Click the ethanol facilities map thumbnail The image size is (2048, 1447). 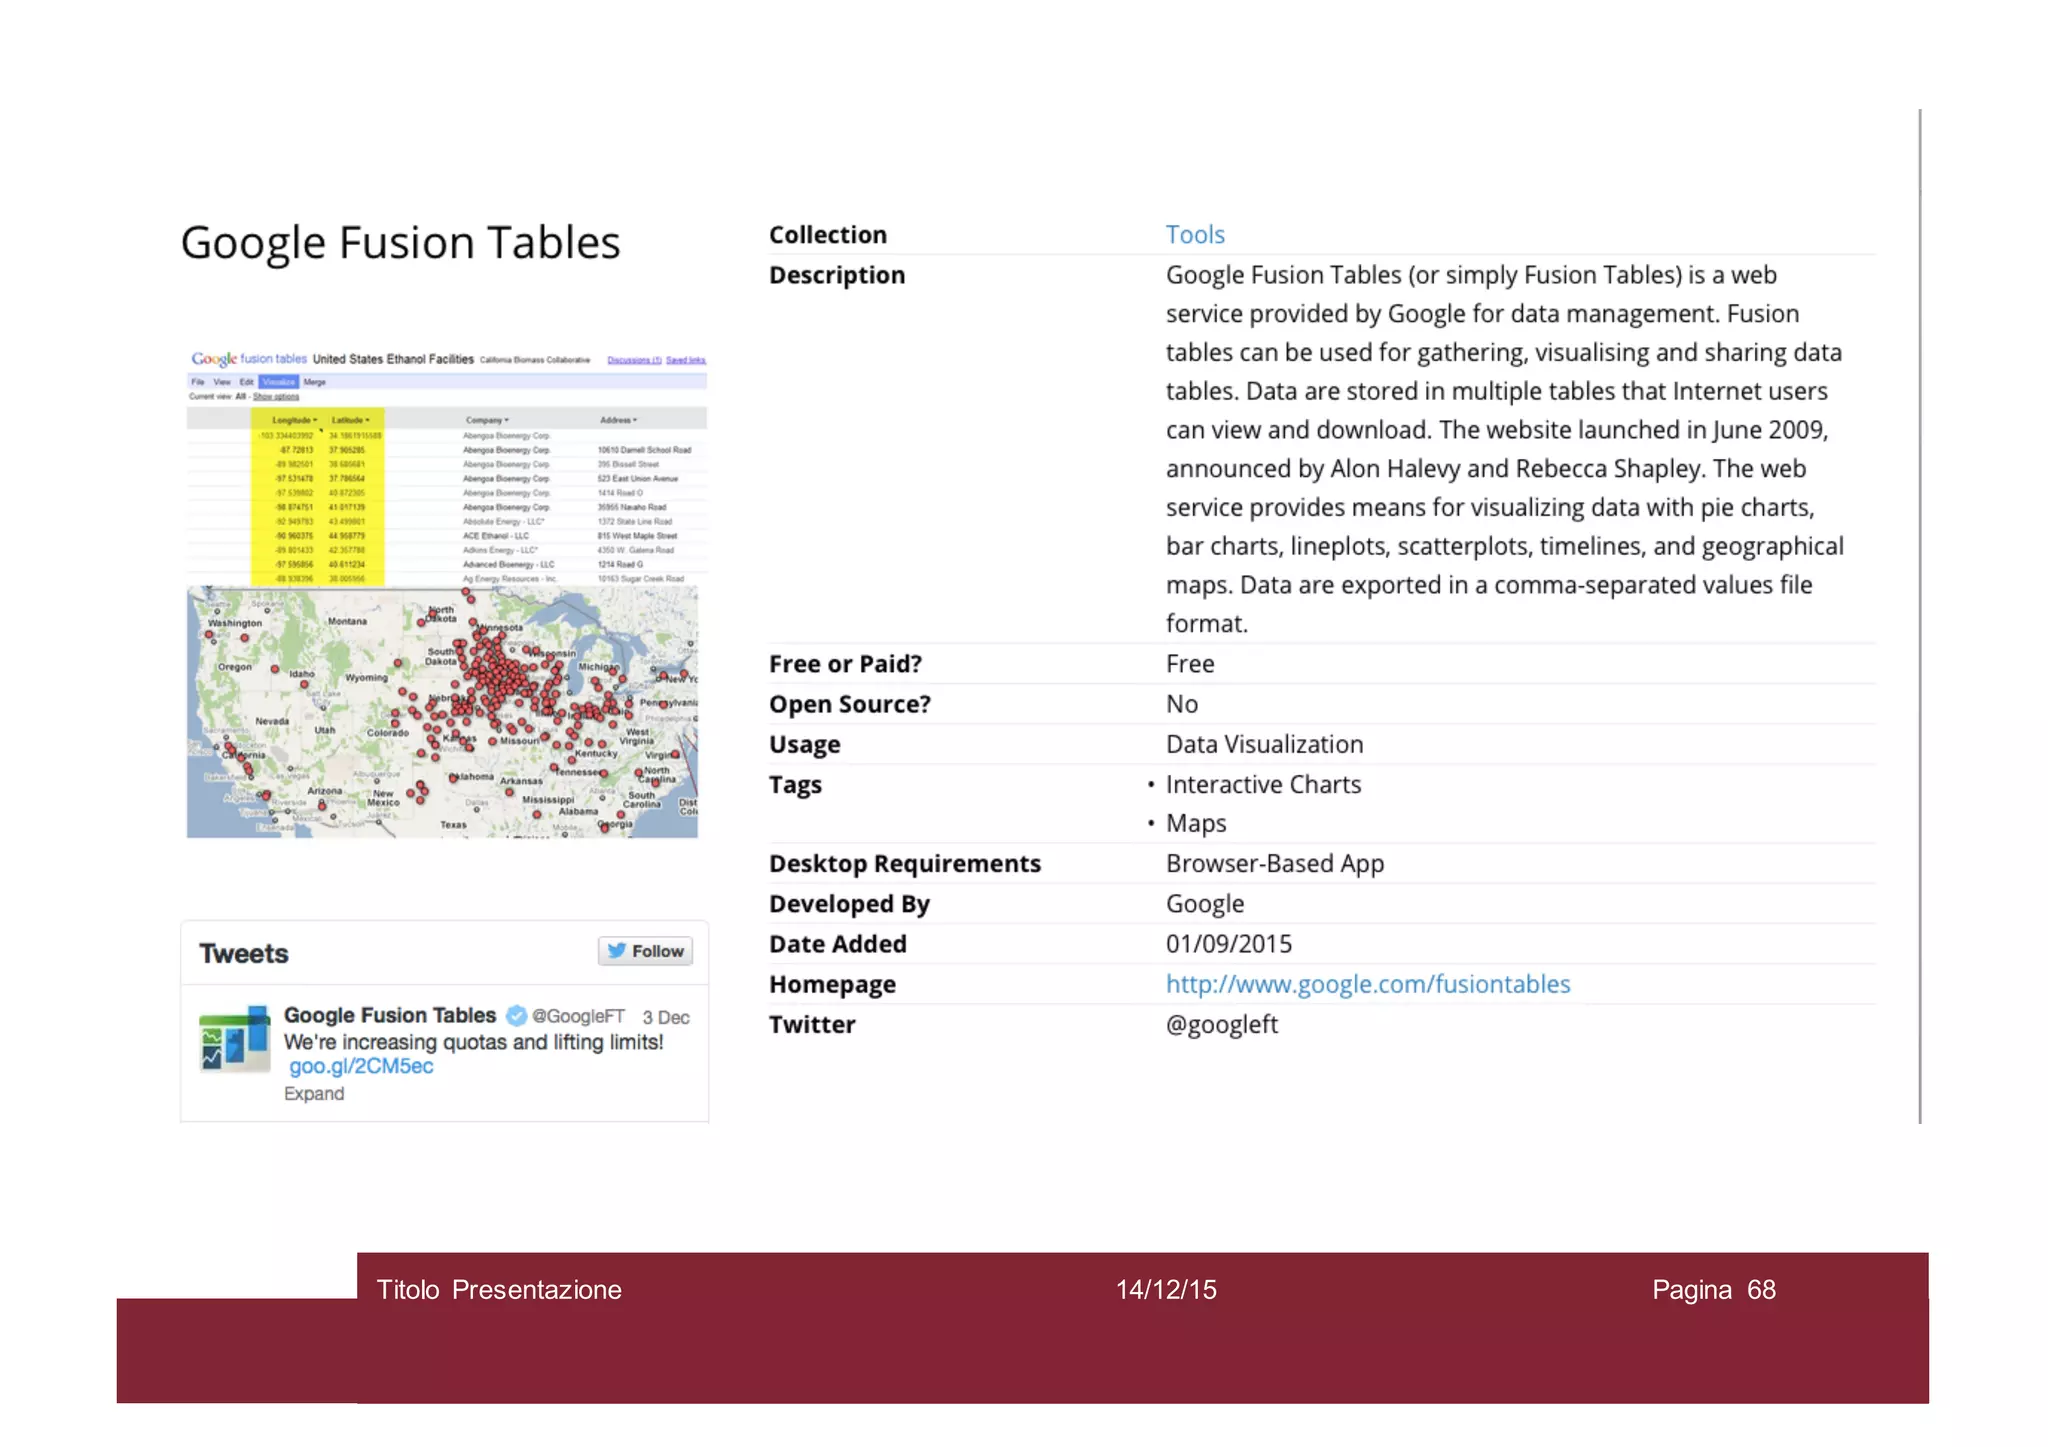[x=442, y=712]
